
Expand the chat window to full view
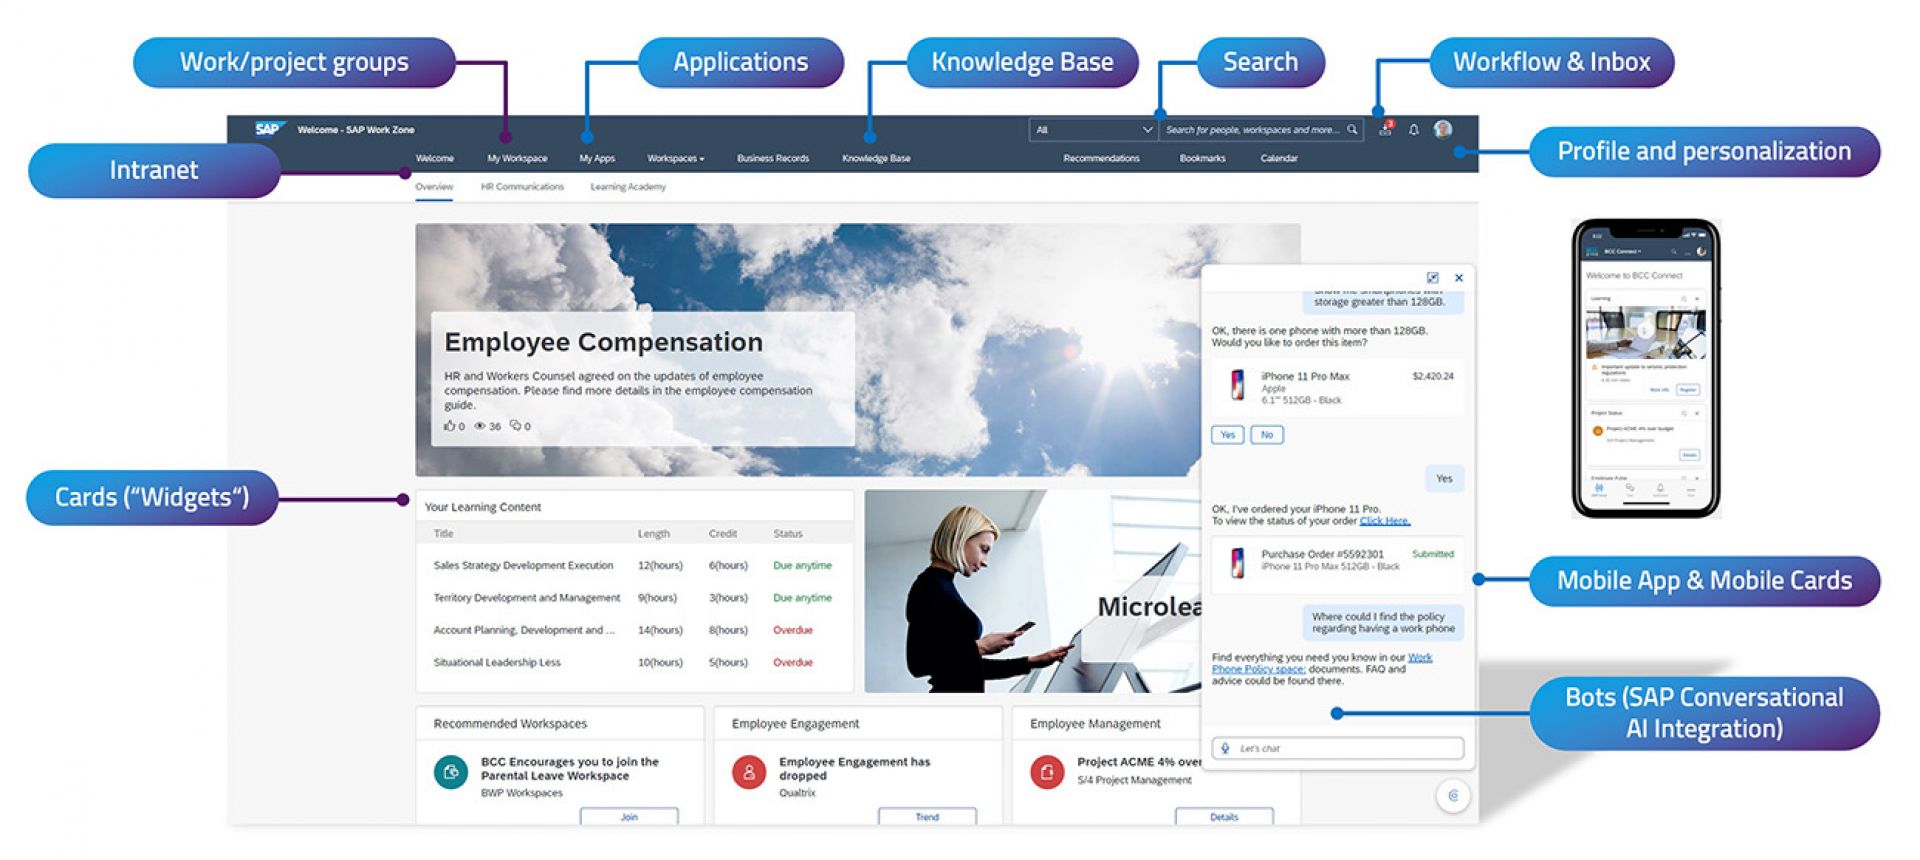[x=1432, y=278]
